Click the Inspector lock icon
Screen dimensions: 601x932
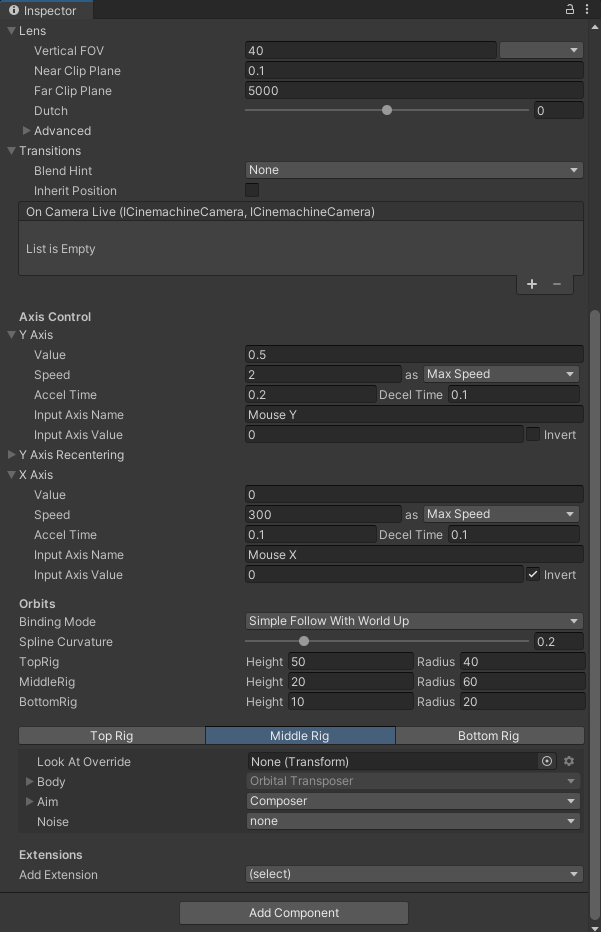pyautogui.click(x=570, y=10)
